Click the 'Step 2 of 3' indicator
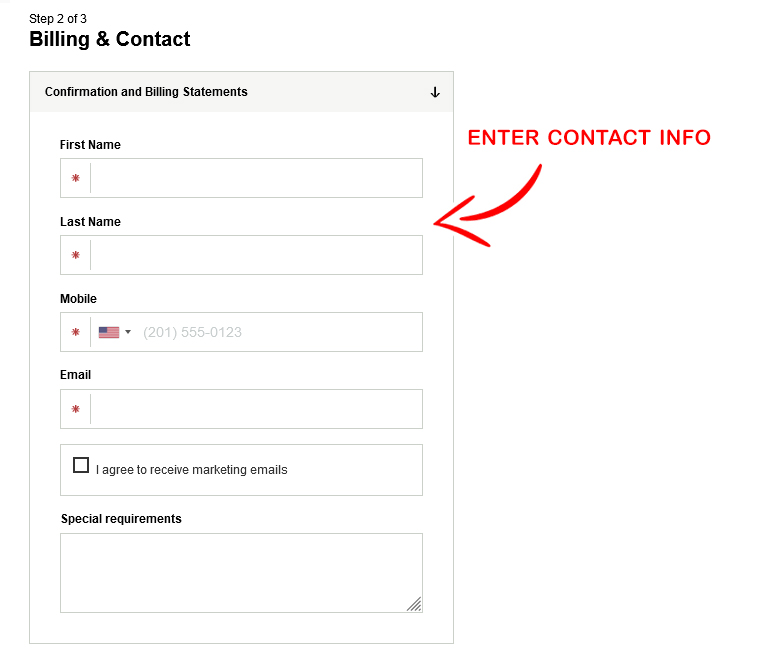 pos(58,19)
